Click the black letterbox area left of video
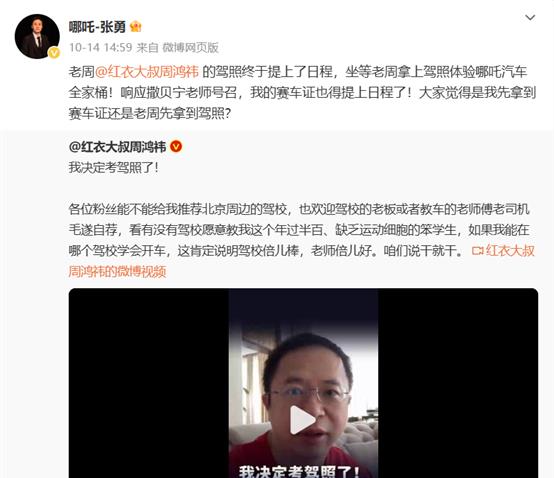The height and width of the screenshot is (478, 554). coord(149,383)
